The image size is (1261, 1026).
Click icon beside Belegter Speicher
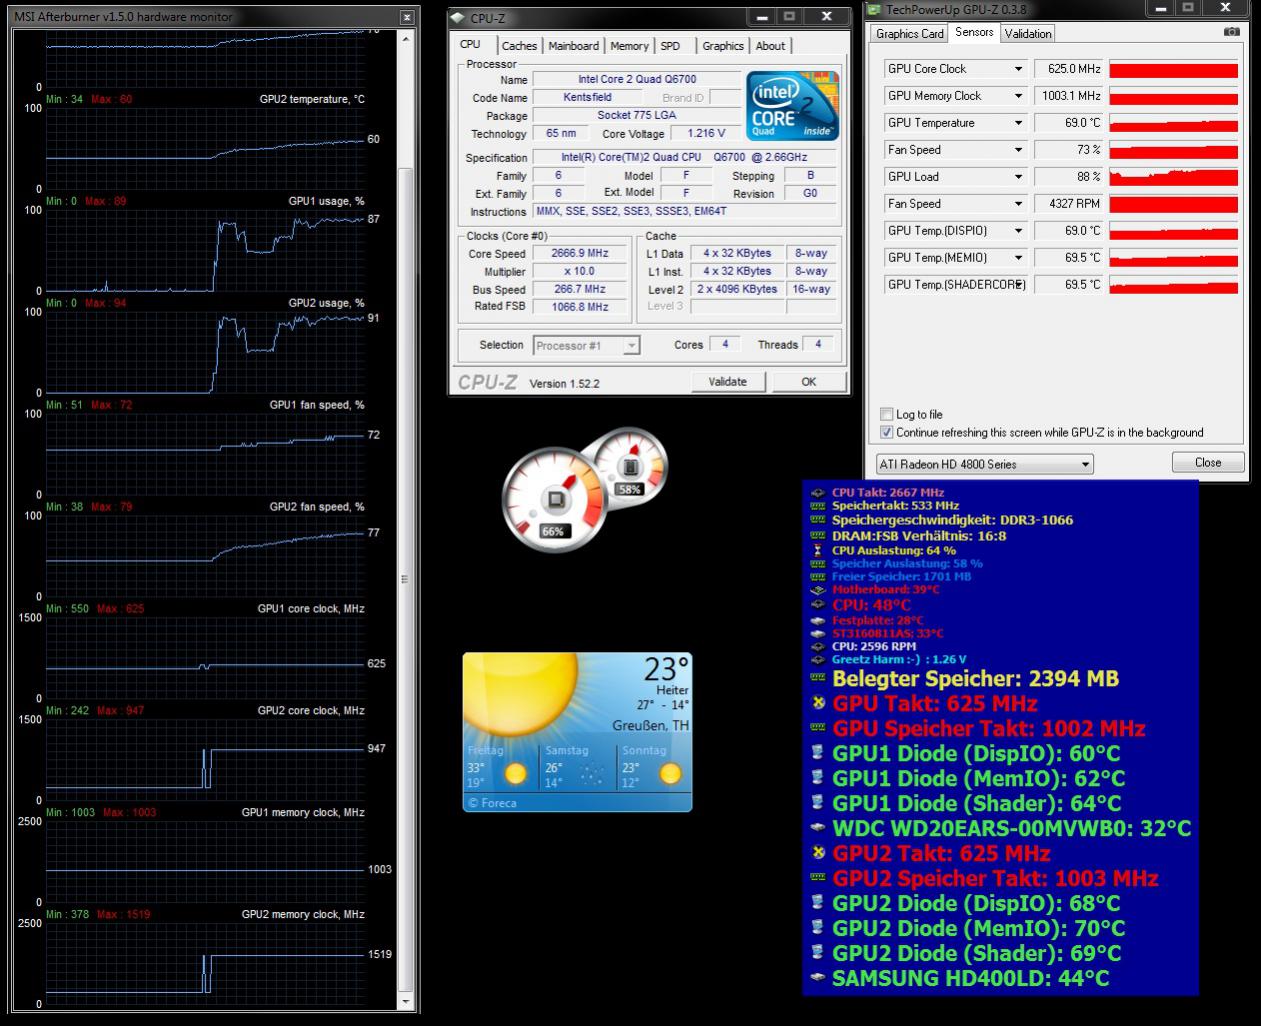[x=818, y=678]
